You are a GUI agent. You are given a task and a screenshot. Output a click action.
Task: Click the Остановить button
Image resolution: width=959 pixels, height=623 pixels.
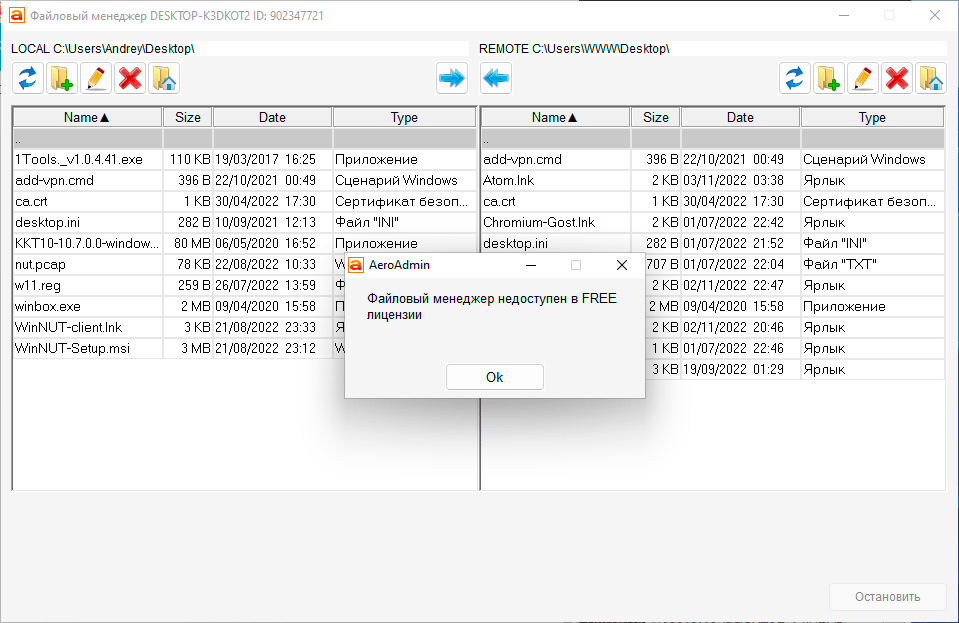click(x=887, y=597)
